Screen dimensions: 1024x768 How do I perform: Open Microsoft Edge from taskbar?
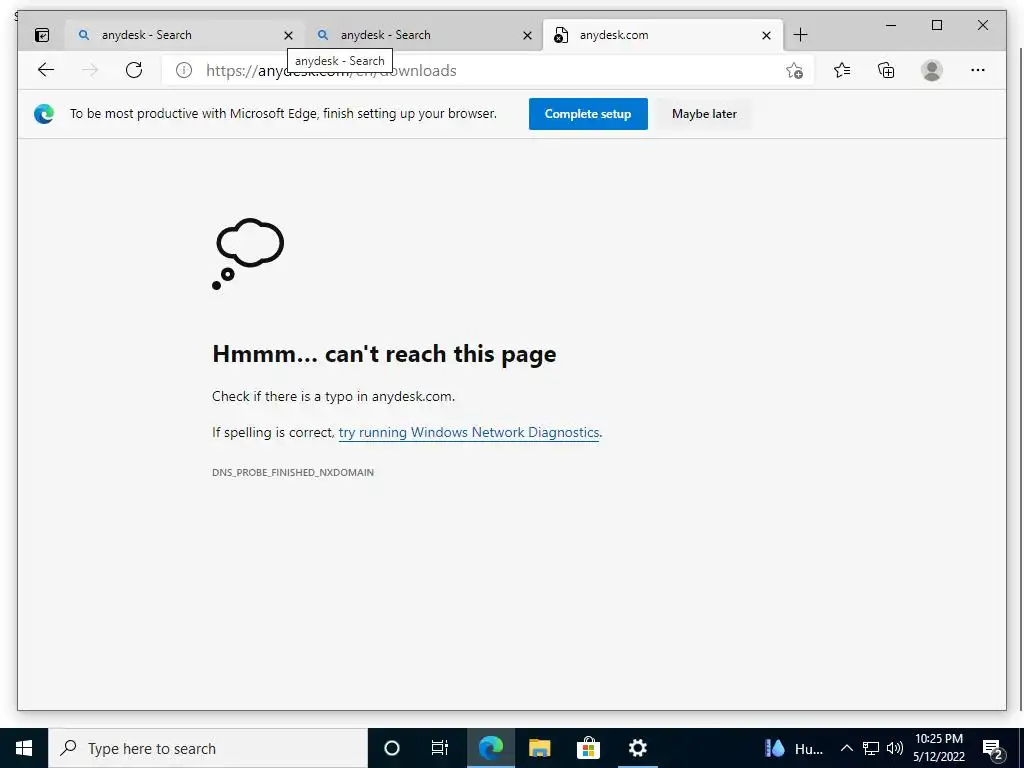click(x=490, y=748)
